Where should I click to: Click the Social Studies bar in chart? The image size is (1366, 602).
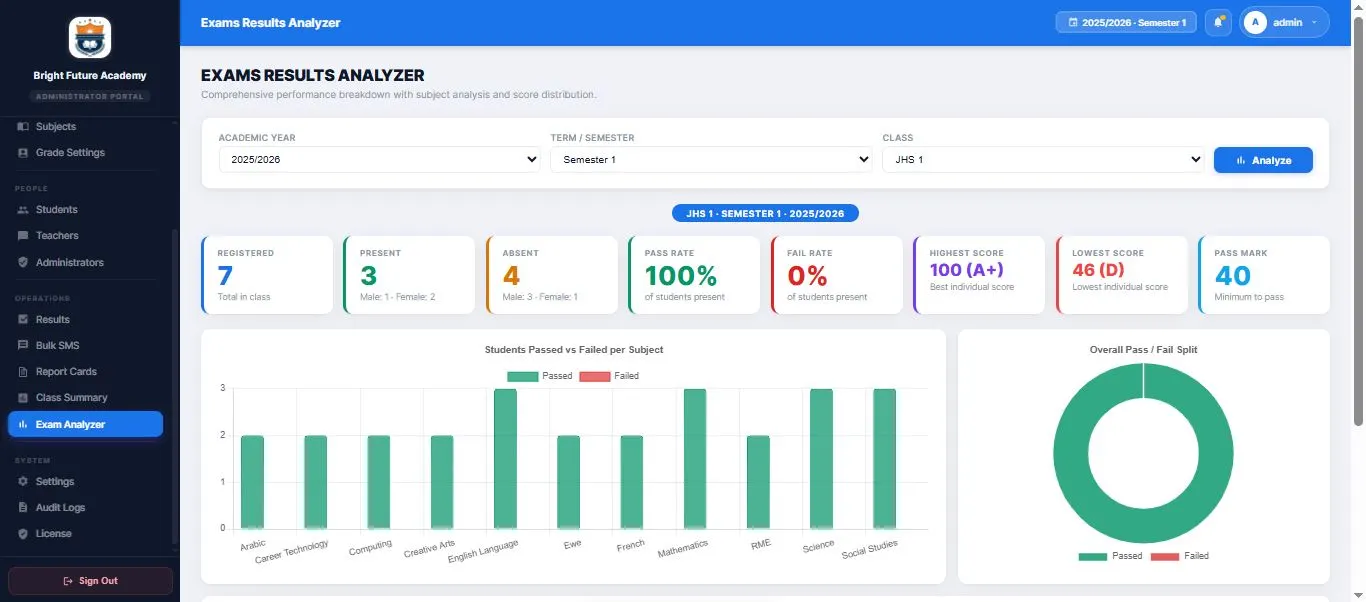[x=885, y=458]
